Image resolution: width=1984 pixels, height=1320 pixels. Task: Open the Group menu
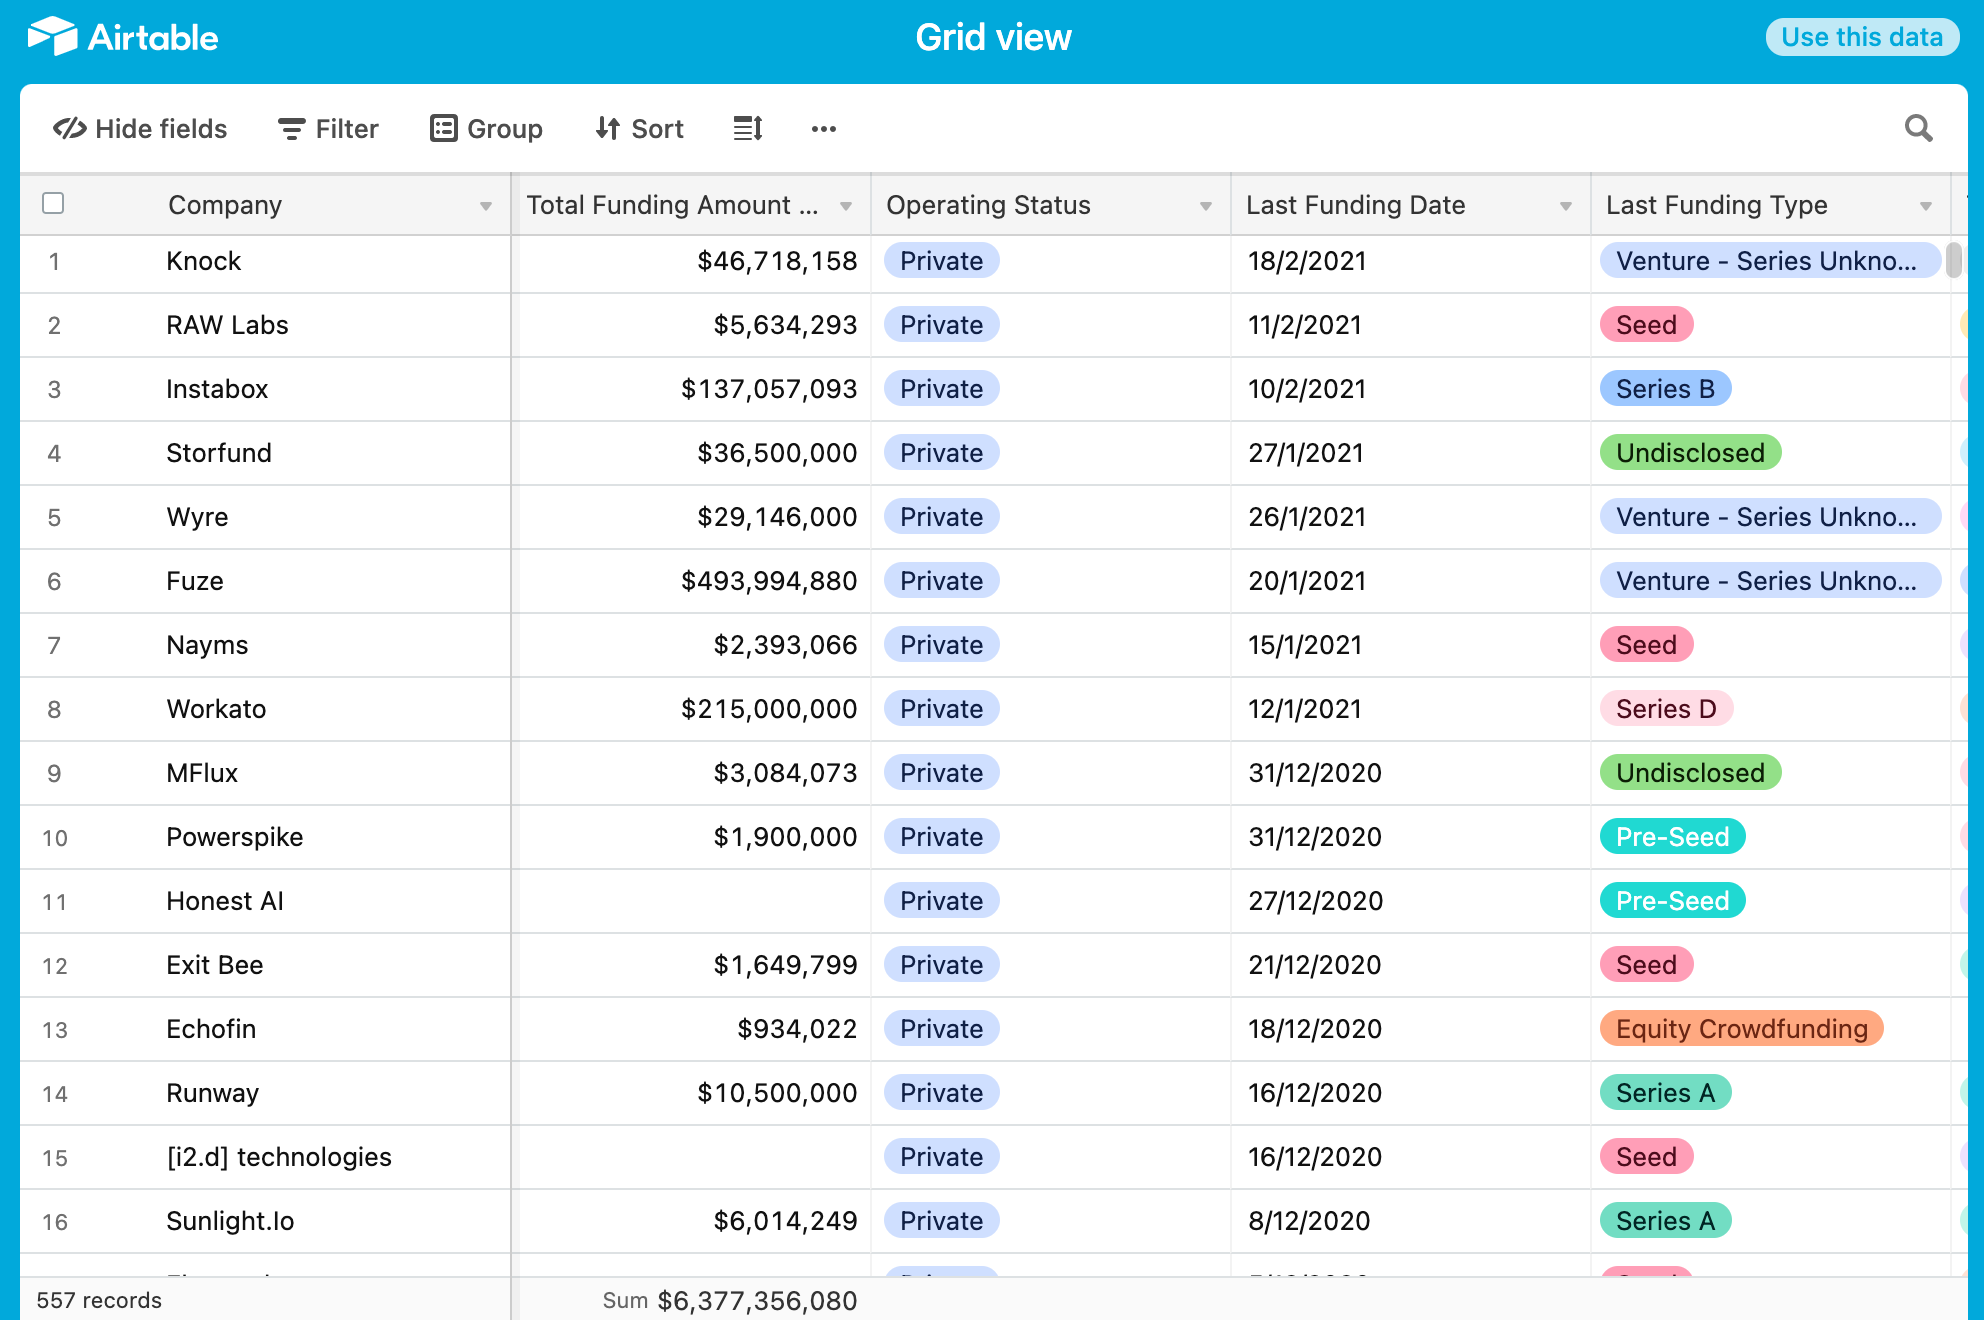[x=486, y=129]
